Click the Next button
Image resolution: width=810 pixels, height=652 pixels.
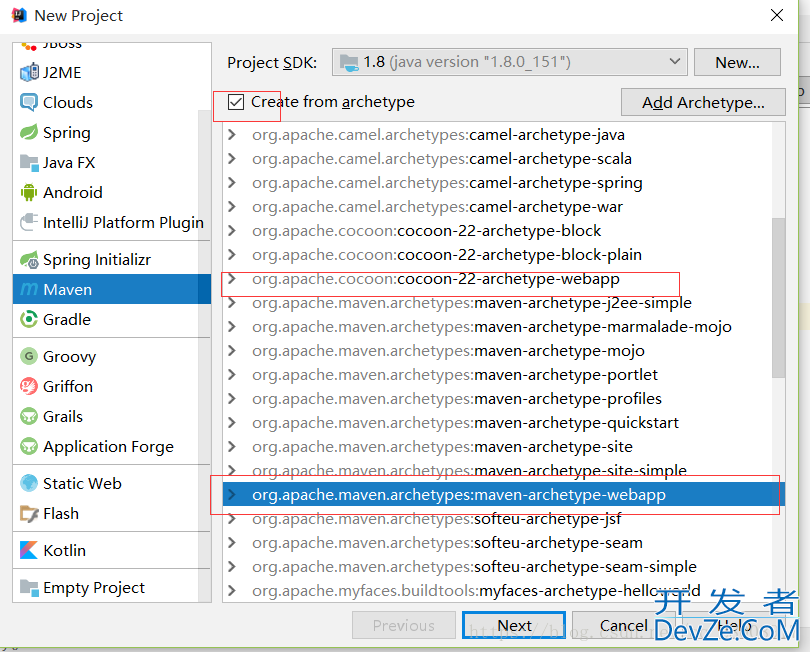click(514, 625)
